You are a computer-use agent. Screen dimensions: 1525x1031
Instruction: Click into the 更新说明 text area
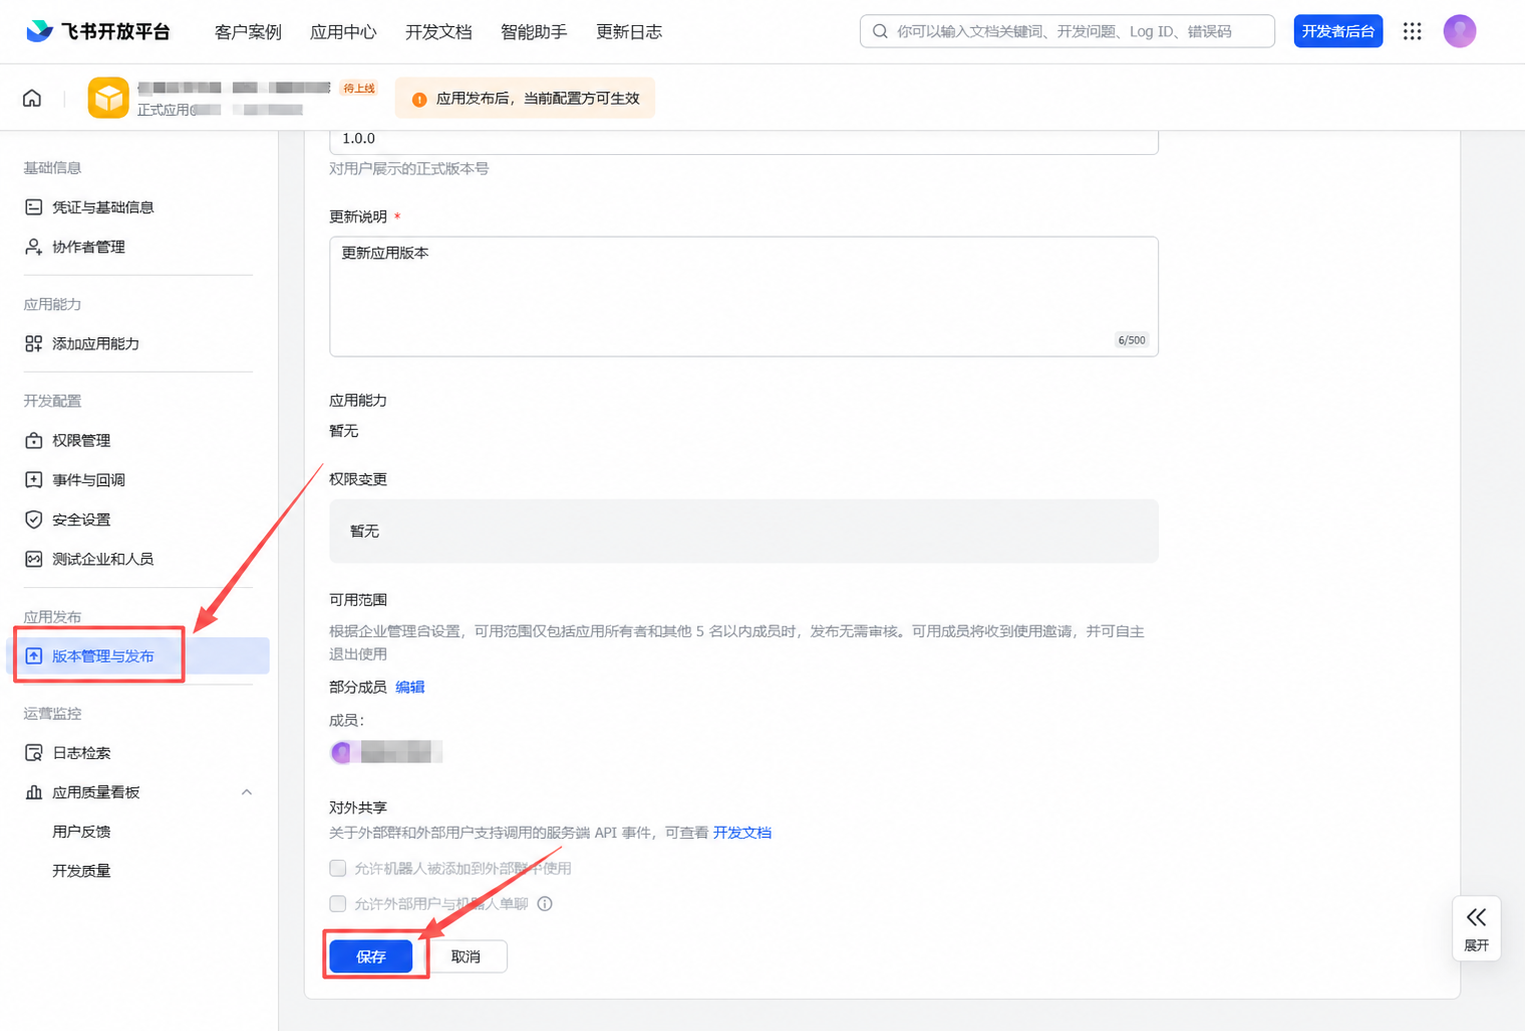744,296
